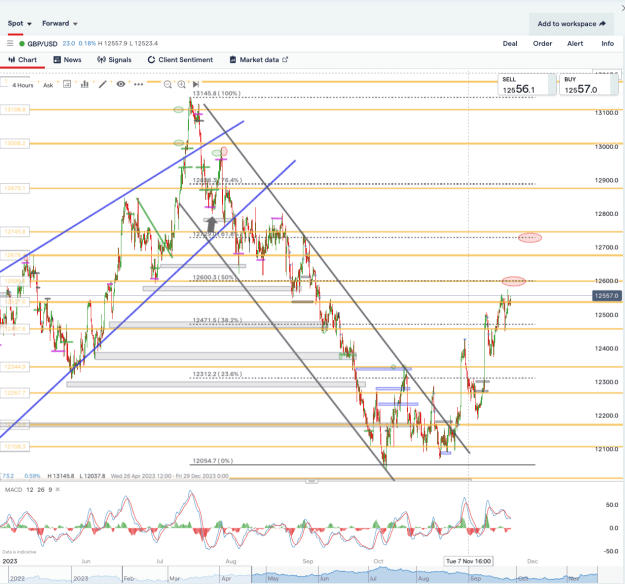Open the Order ticket
This screenshot has width=625, height=584.
coord(542,43)
